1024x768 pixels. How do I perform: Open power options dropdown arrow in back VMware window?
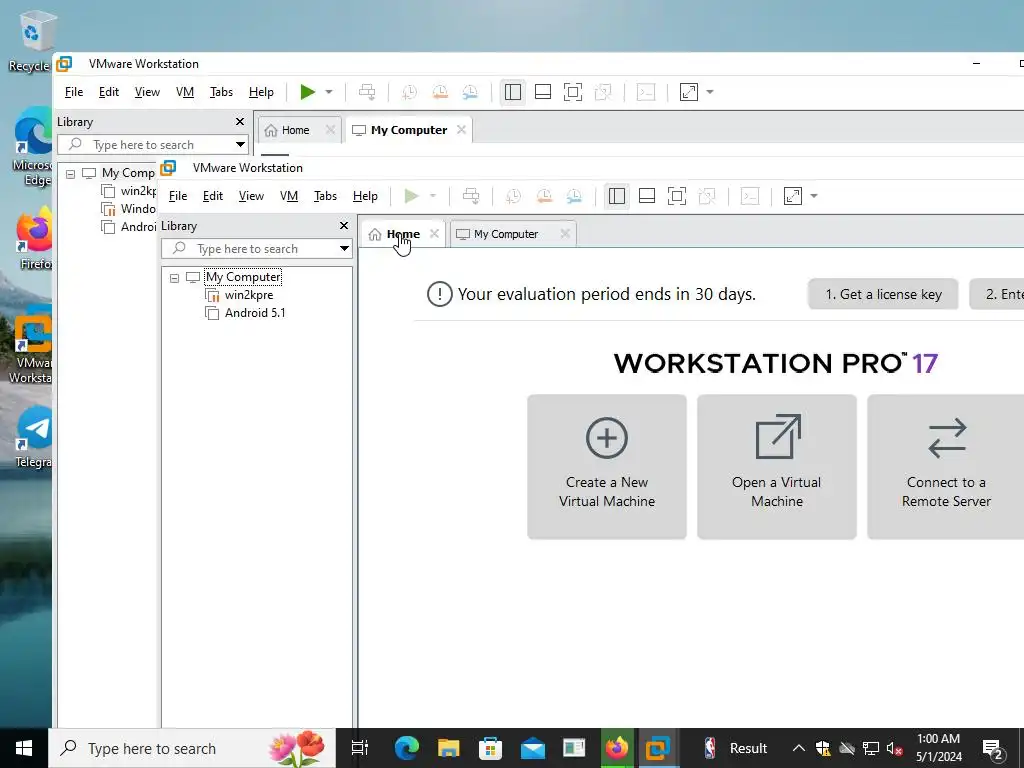click(x=329, y=92)
